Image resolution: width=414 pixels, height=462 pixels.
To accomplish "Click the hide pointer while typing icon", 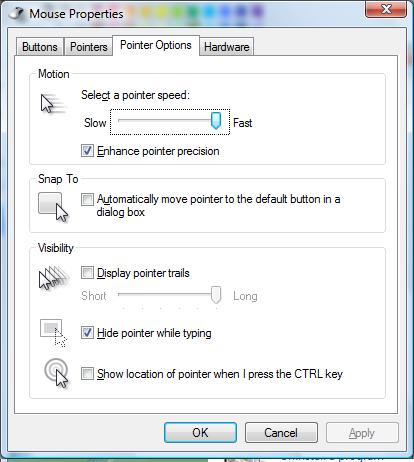I will 53,333.
